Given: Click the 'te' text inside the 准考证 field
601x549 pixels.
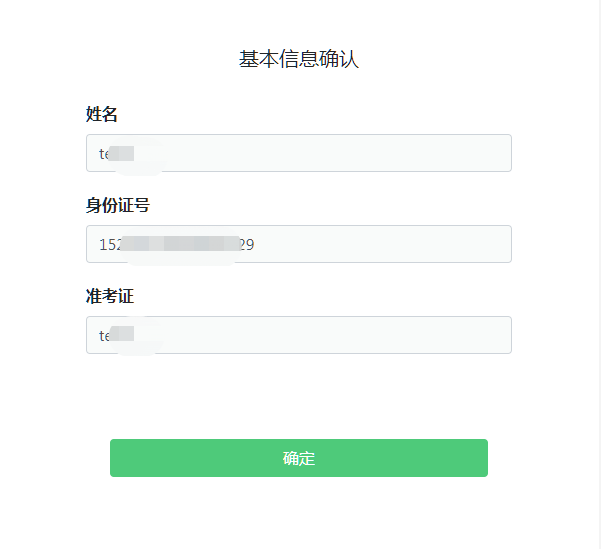Looking at the screenshot, I should 104,335.
